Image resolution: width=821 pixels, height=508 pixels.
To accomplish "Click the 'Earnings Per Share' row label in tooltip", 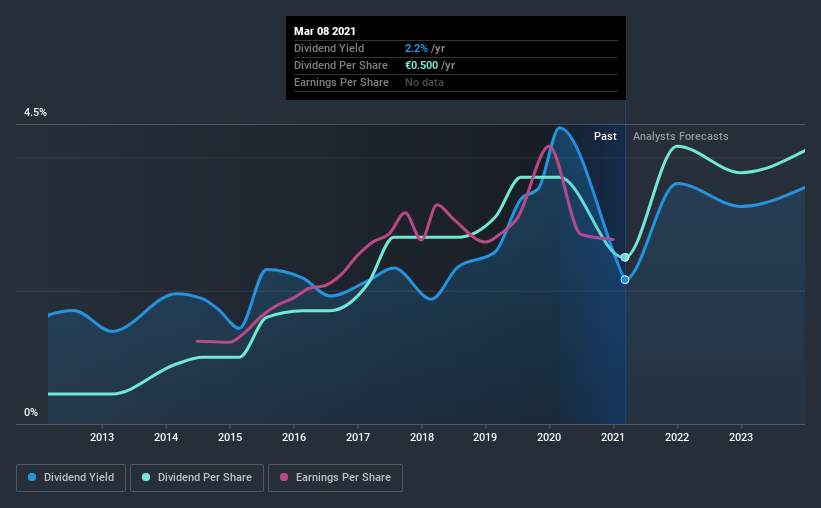I will [x=341, y=82].
